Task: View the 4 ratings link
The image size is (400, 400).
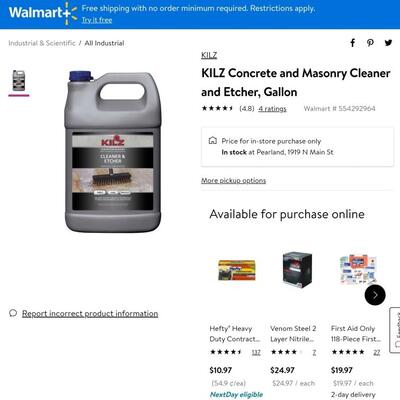Action: click(x=272, y=109)
